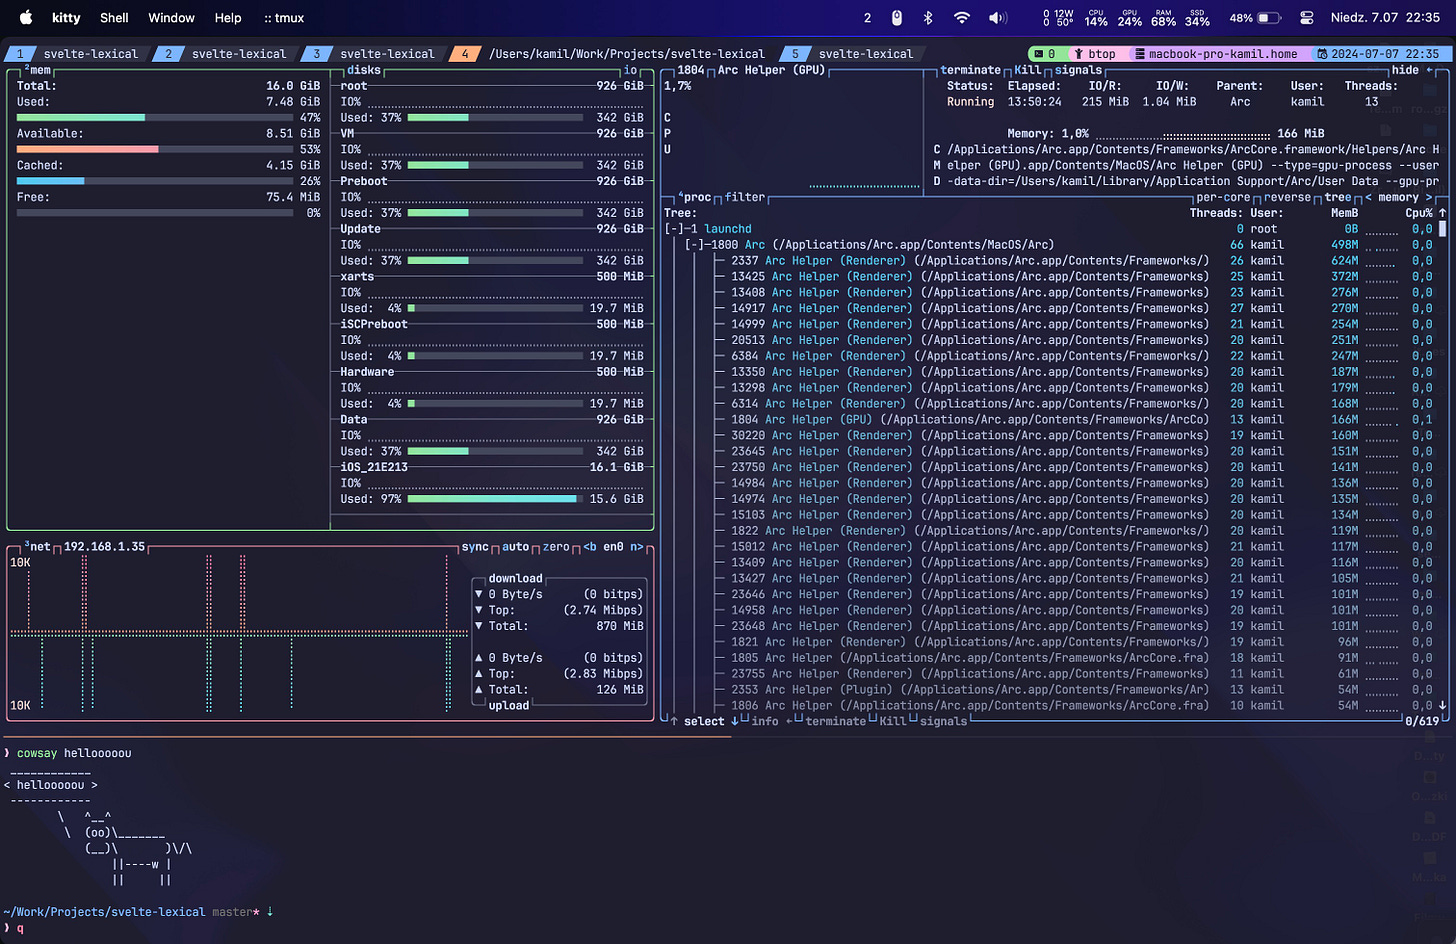Click the MemB column header
1456x944 pixels.
pos(1344,213)
